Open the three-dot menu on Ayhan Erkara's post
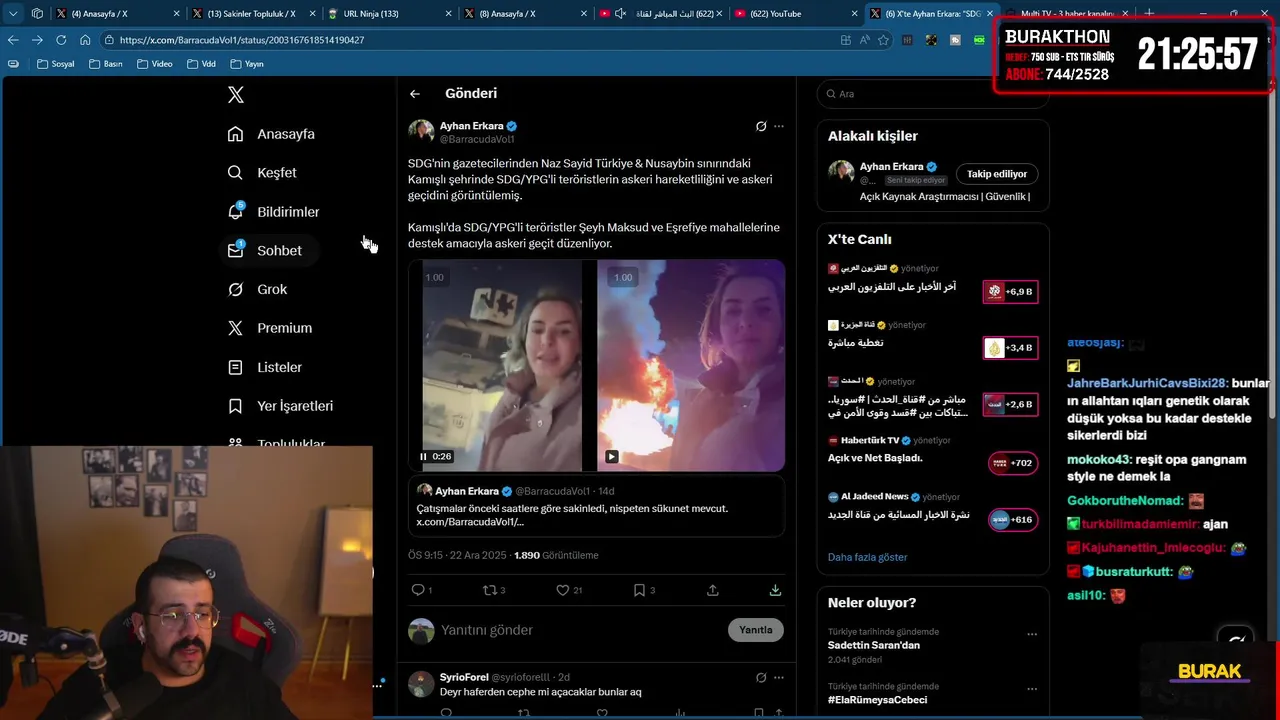The width and height of the screenshot is (1280, 720). pos(779,126)
